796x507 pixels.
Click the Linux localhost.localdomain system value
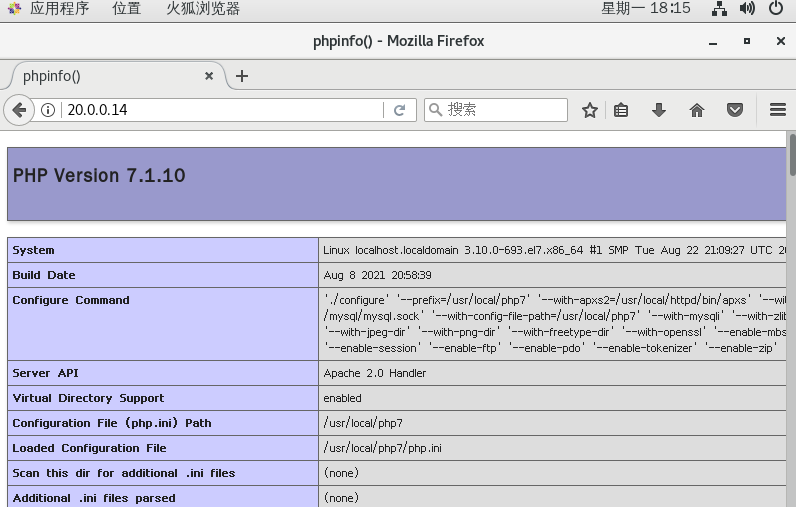(554, 250)
